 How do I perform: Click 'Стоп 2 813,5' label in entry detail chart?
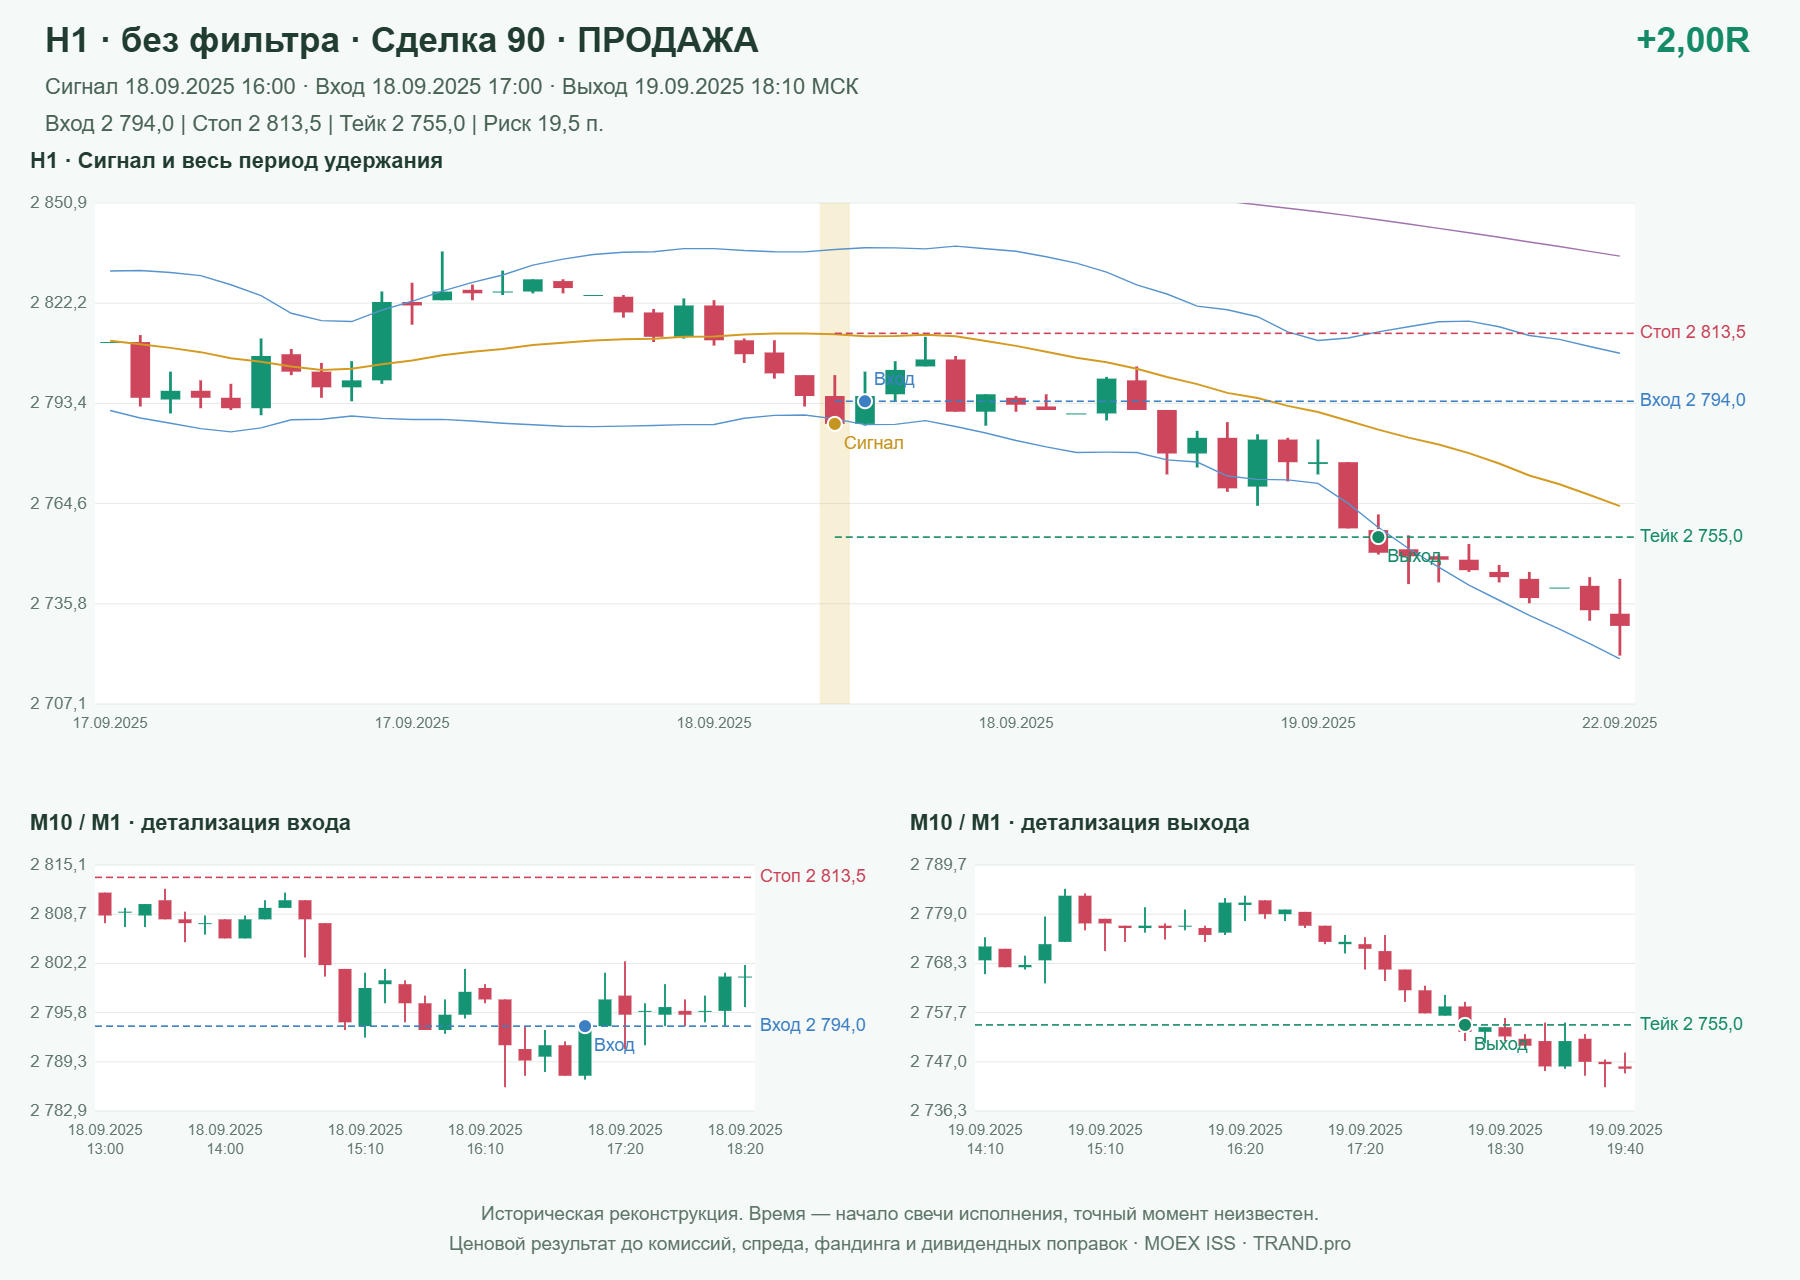click(x=812, y=876)
